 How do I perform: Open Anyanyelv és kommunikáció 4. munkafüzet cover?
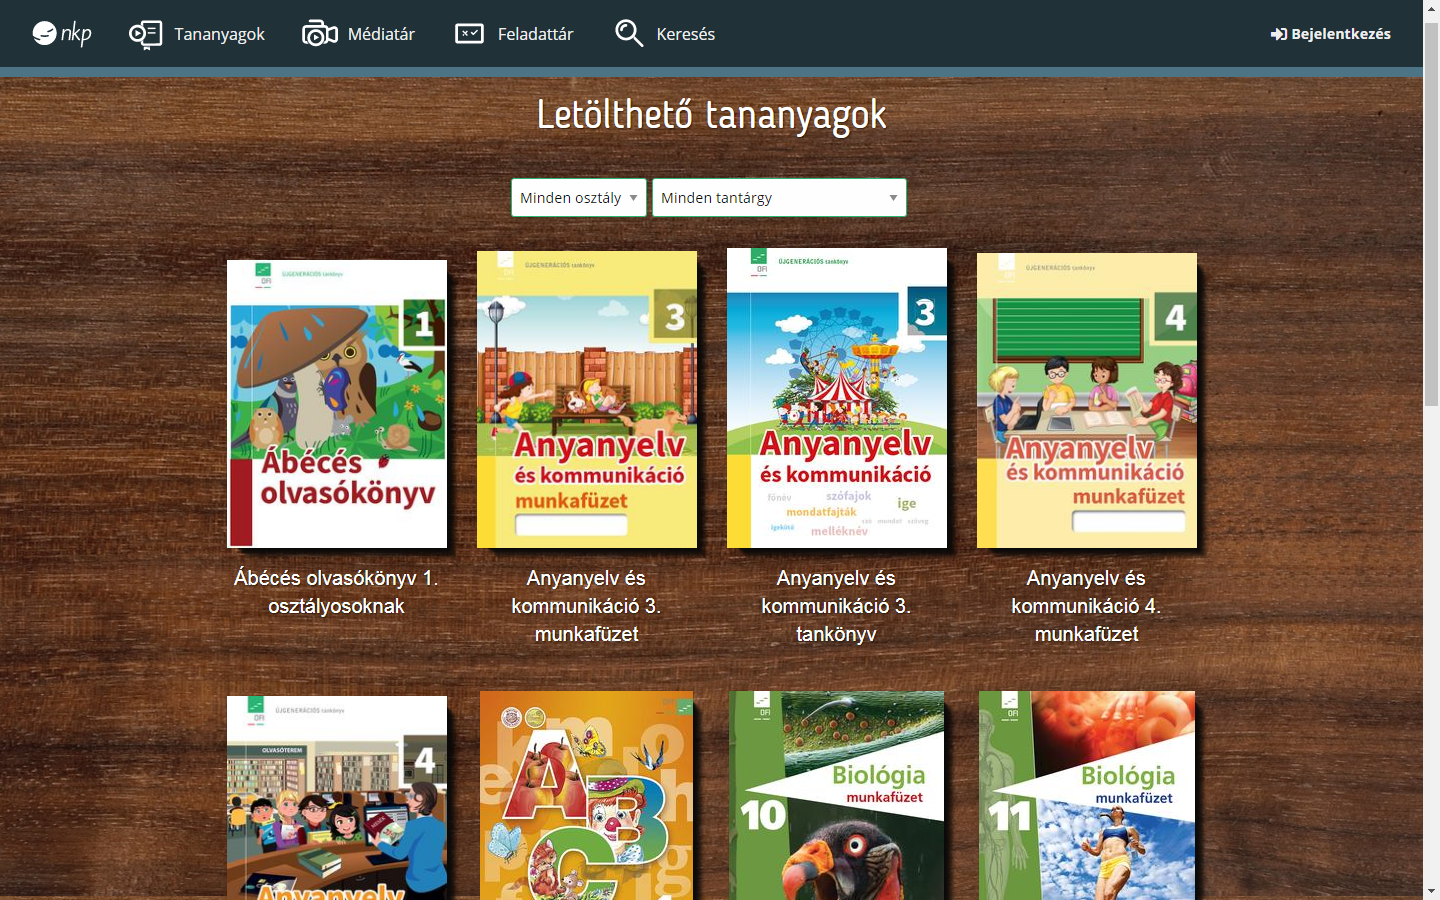(1087, 400)
